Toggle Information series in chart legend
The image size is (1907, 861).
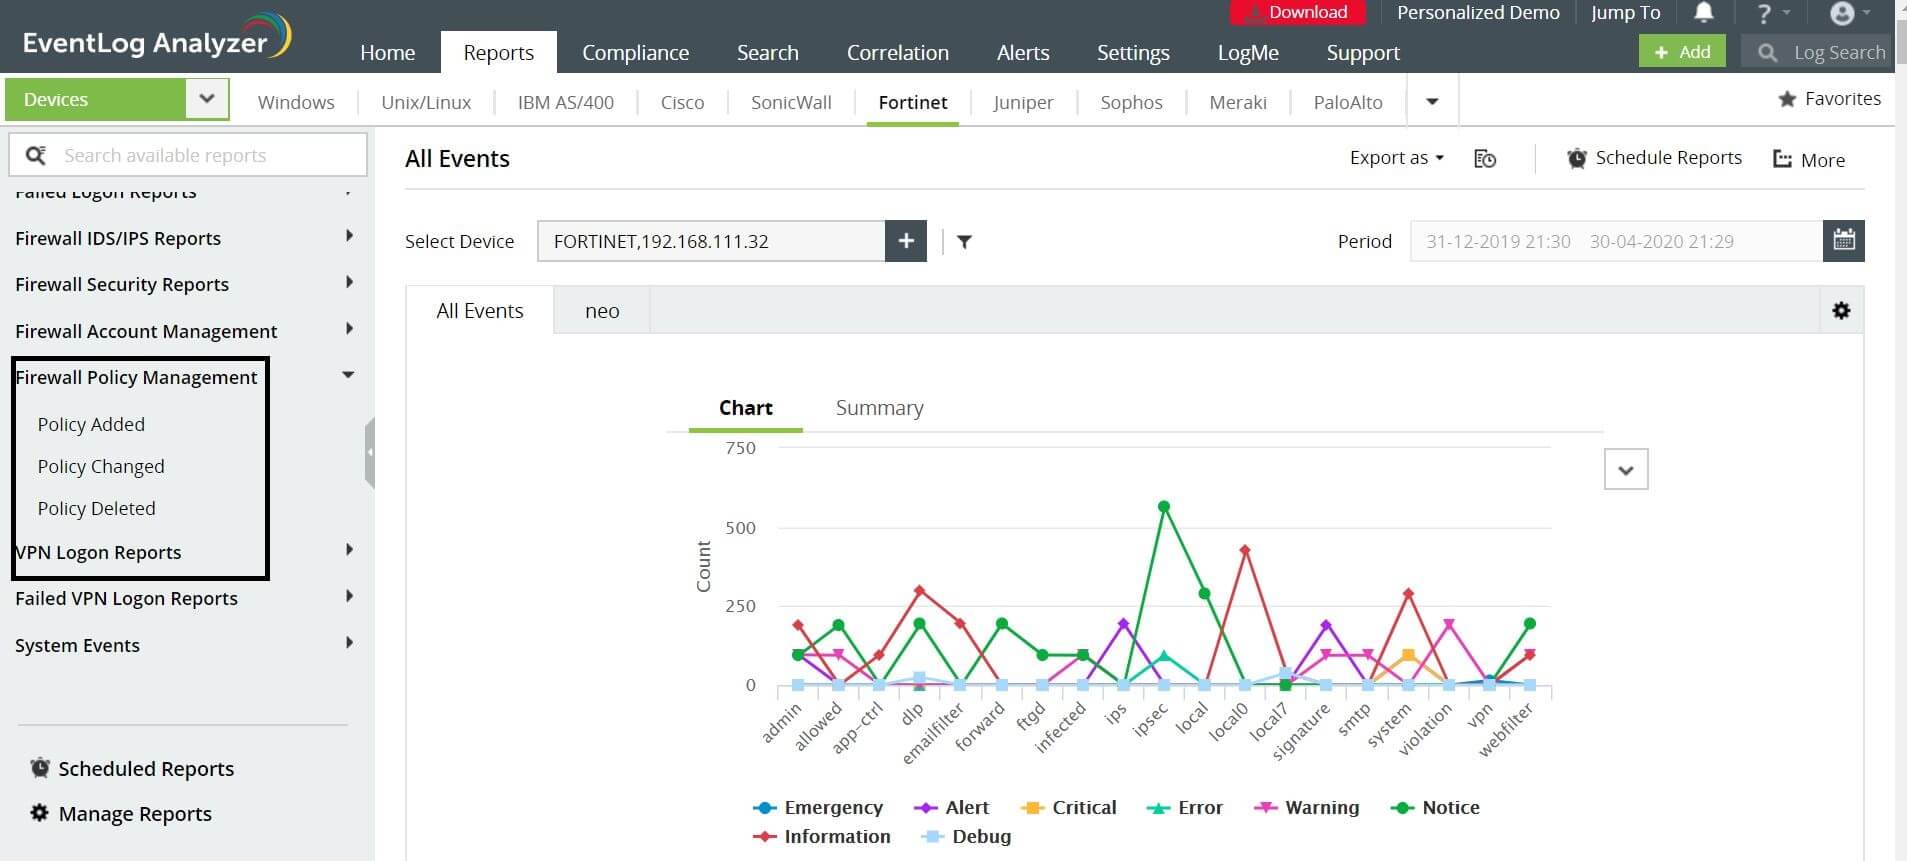coord(821,836)
